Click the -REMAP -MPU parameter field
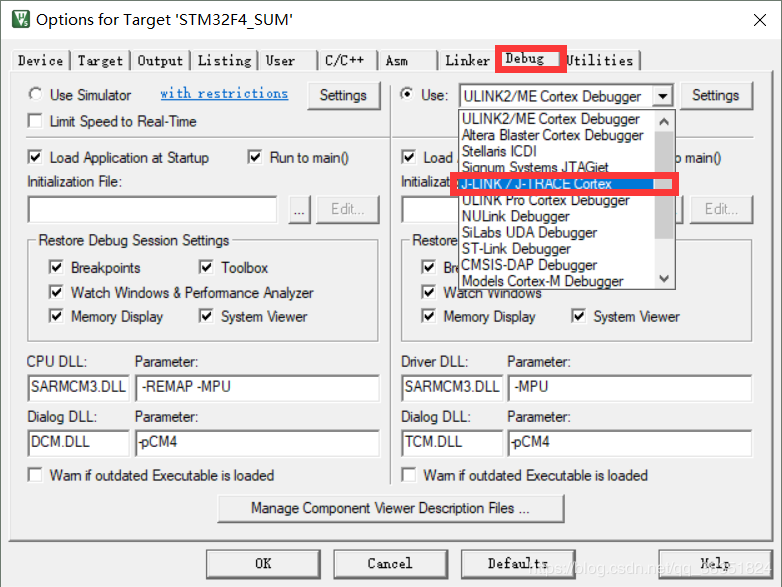Screen dimensions: 782x587 pos(257,388)
